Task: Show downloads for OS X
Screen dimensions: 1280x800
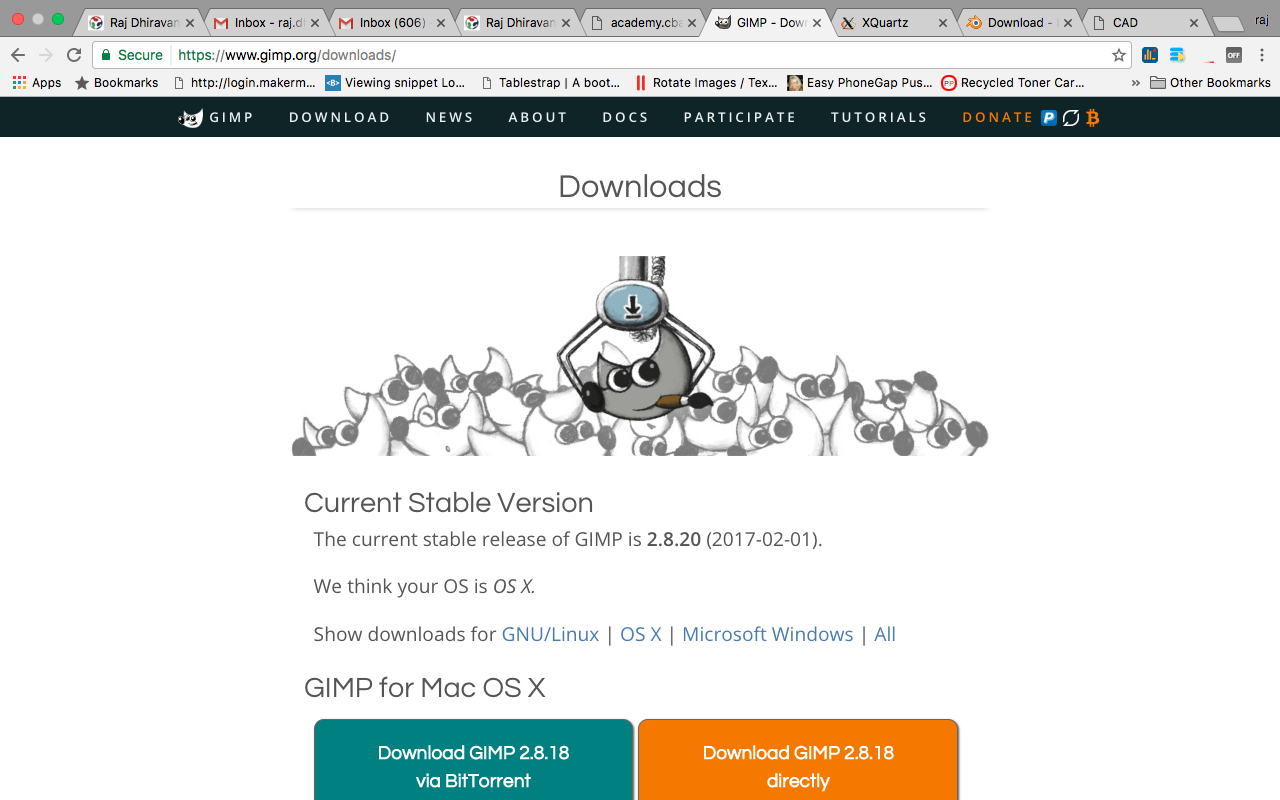Action: 641,634
